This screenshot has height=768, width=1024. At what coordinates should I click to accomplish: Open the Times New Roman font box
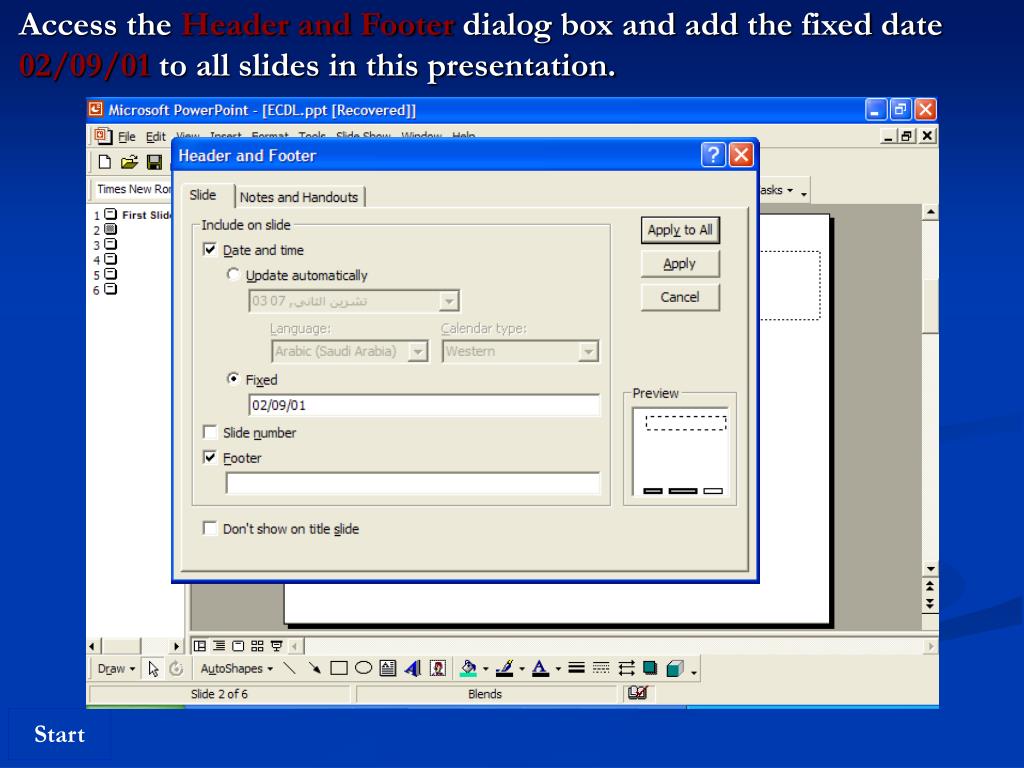133,189
